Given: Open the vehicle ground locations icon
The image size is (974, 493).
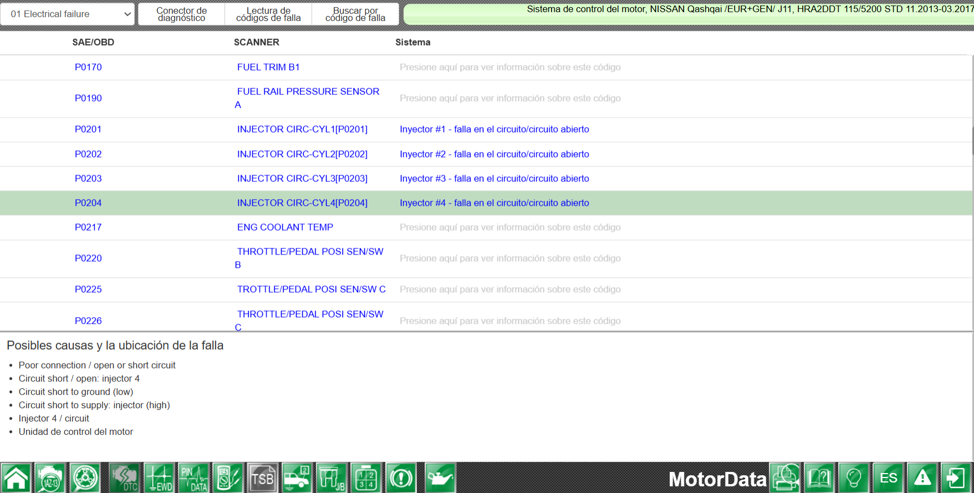Looking at the screenshot, I should point(297,478).
